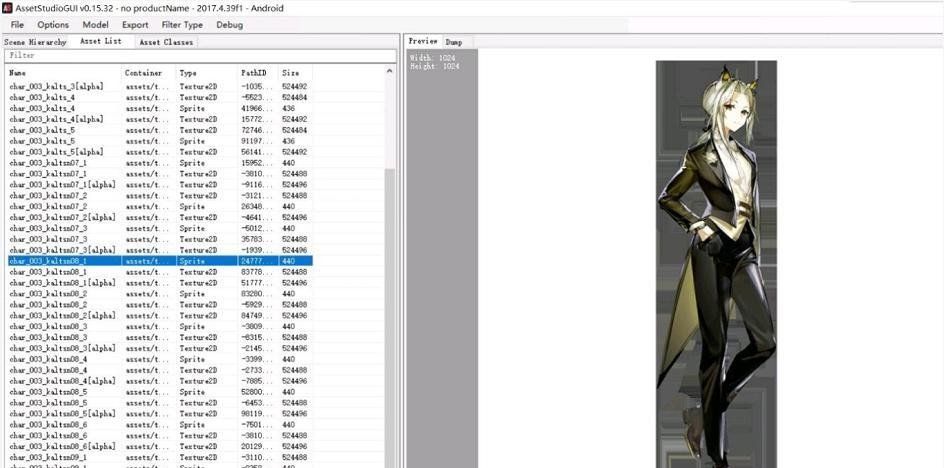Select the Asset List tab
This screenshot has height=468, width=944.
[101, 42]
